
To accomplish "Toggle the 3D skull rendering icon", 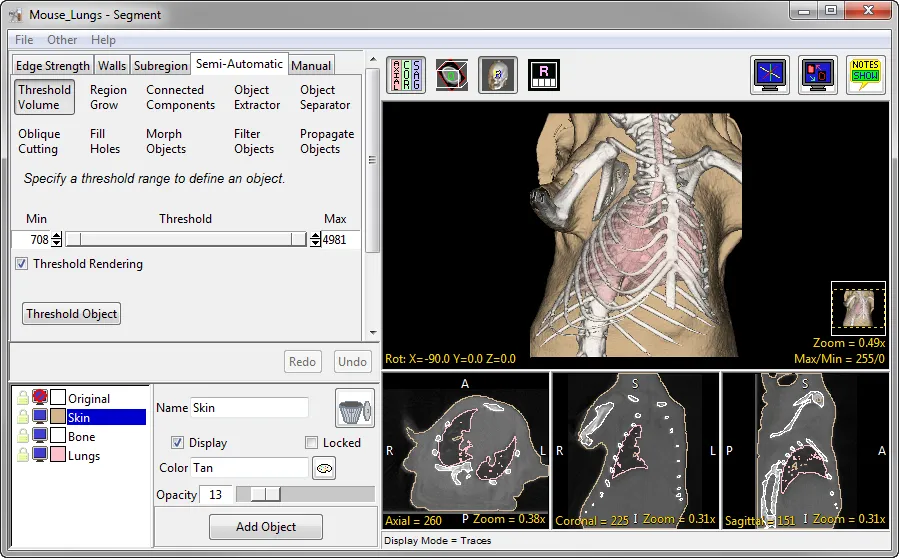I will point(497,75).
